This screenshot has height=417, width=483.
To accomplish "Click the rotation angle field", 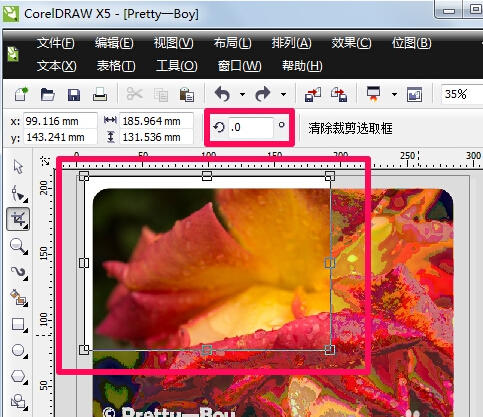I will 251,127.
